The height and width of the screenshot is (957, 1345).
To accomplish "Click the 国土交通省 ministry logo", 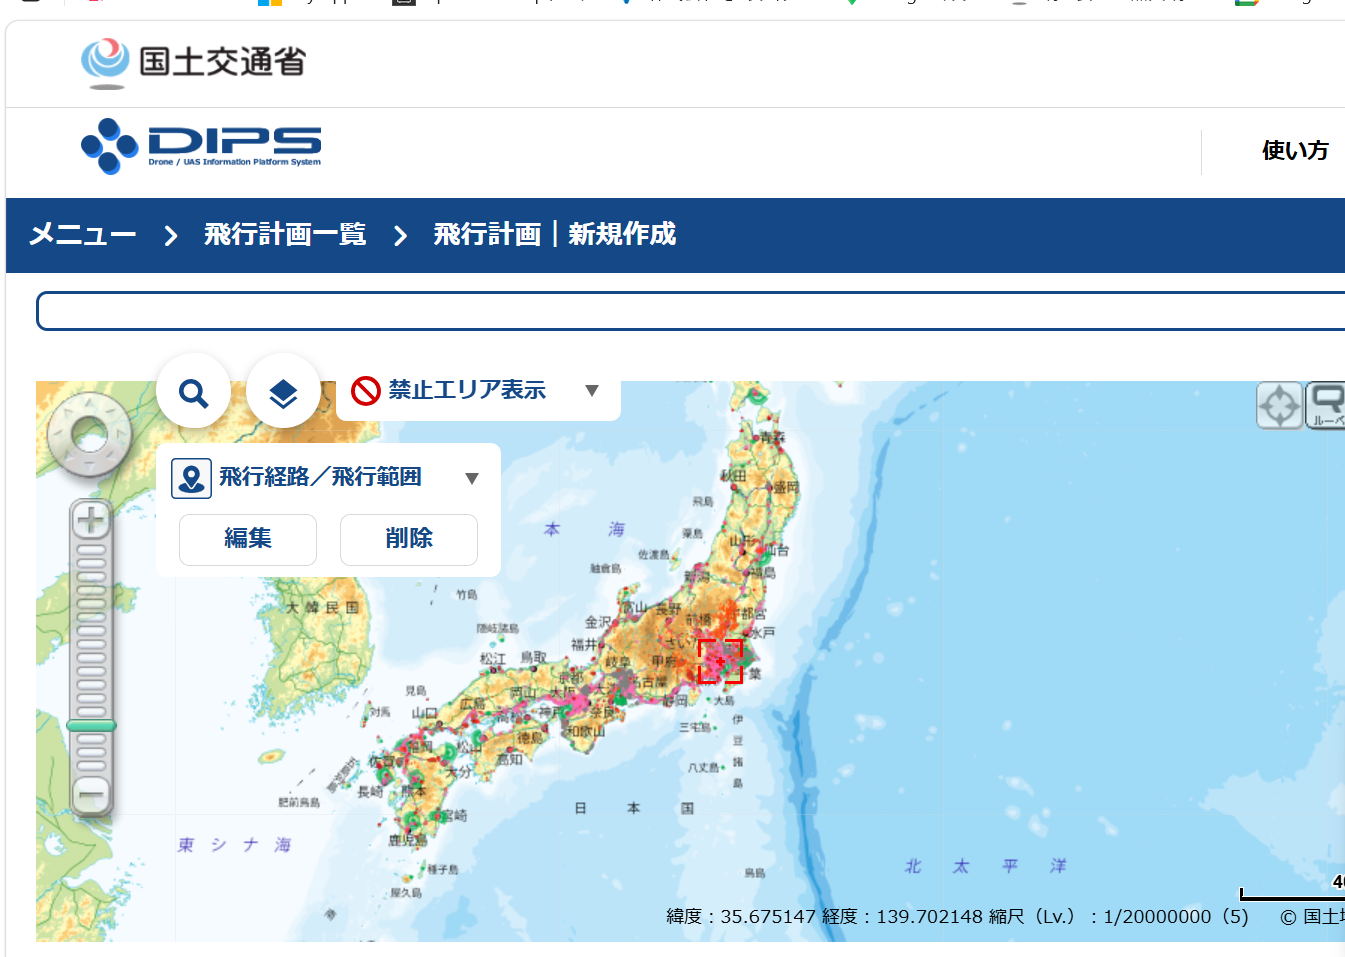I will (x=193, y=62).
